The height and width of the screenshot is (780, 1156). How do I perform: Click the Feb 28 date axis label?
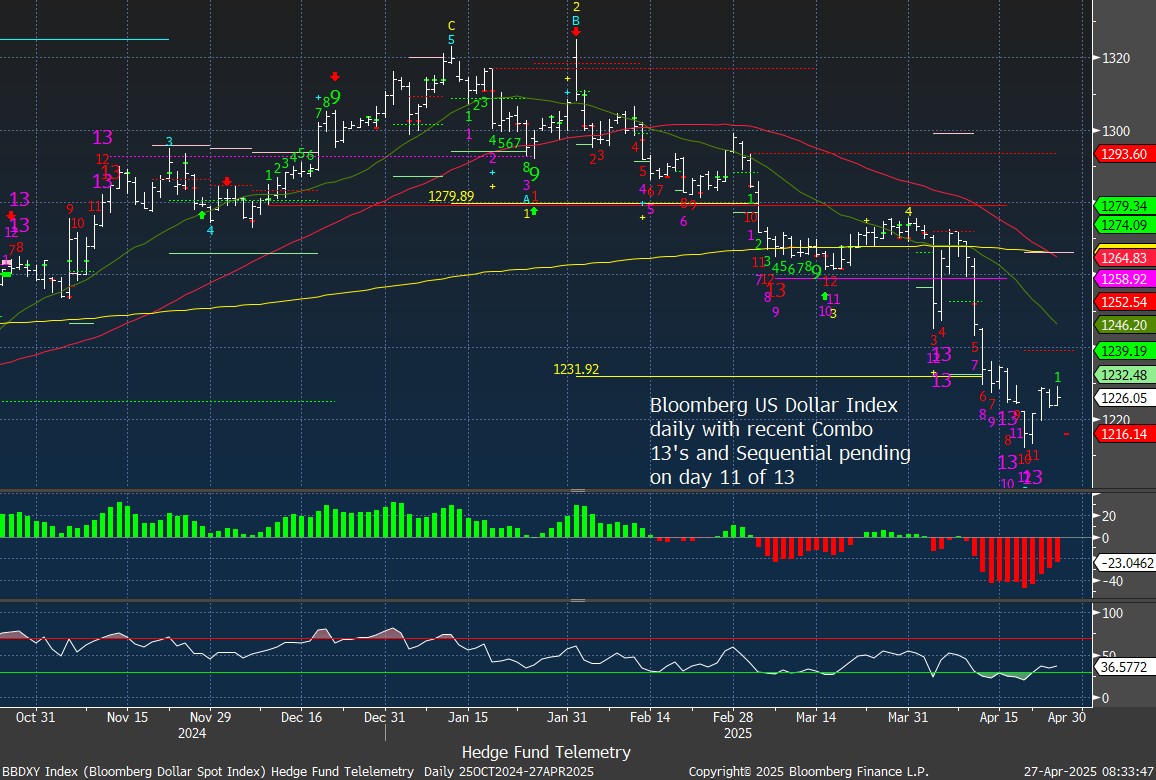tap(733, 717)
